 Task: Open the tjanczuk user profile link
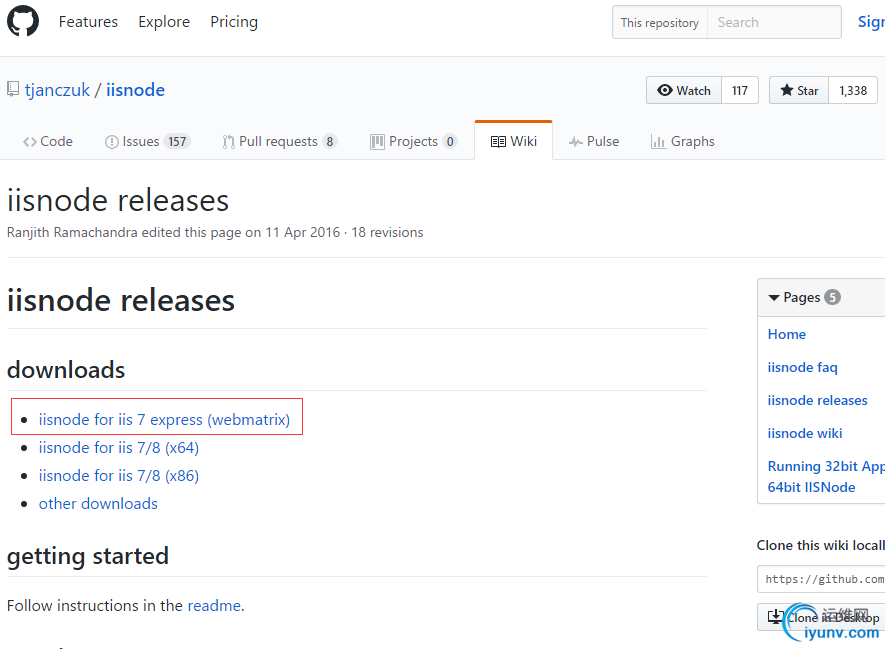pos(58,90)
